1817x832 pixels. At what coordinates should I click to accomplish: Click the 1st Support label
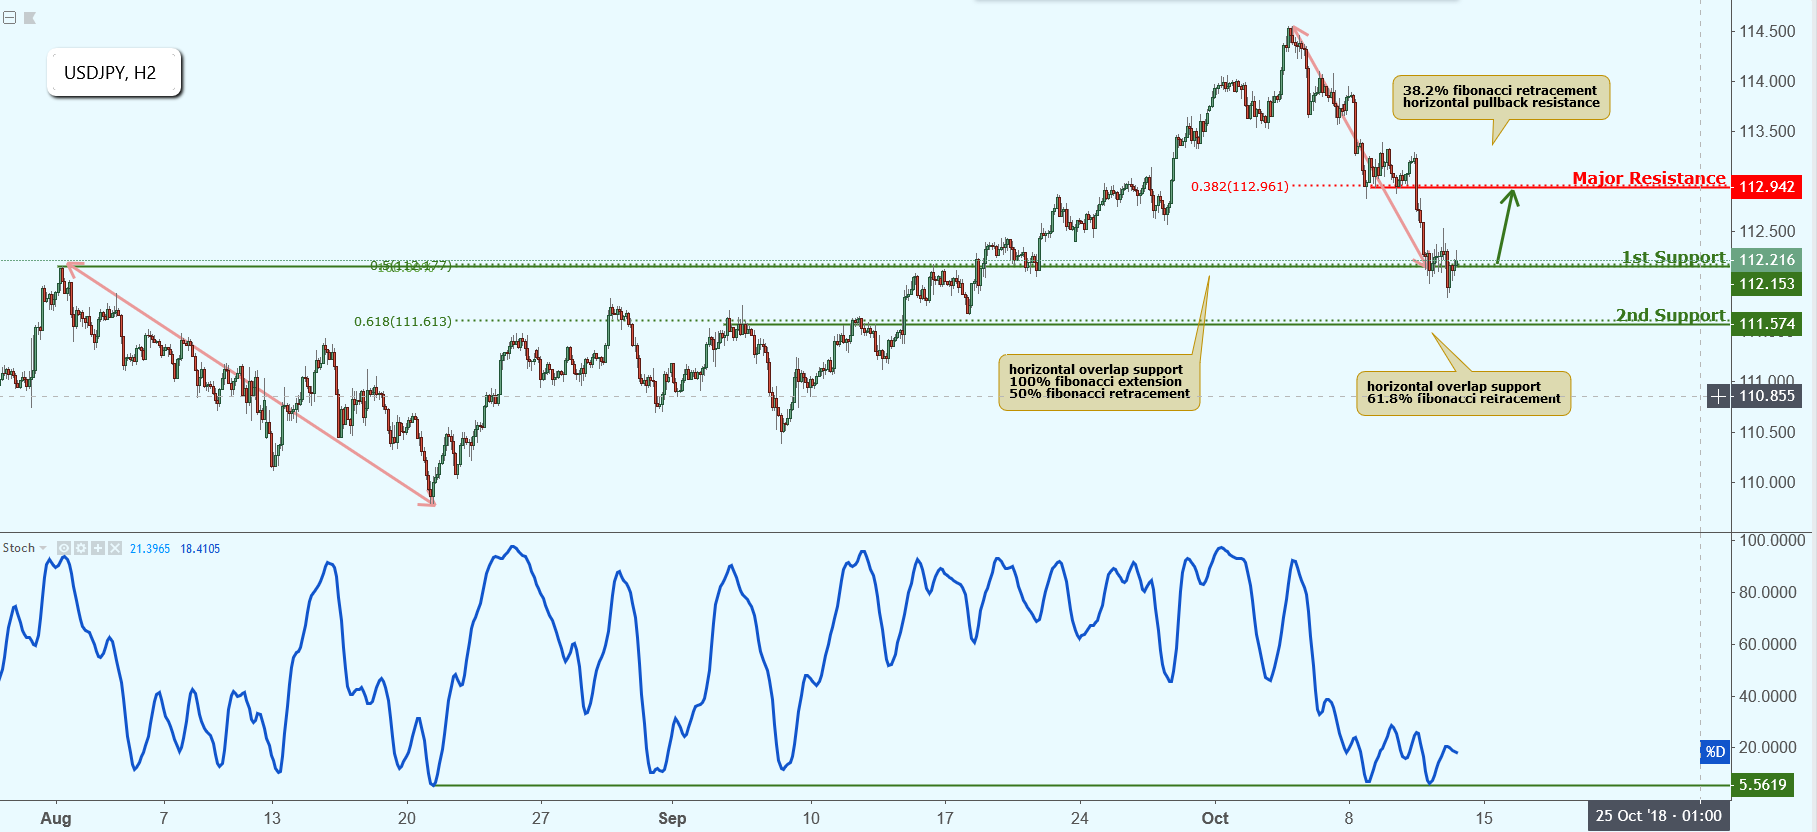(1674, 257)
